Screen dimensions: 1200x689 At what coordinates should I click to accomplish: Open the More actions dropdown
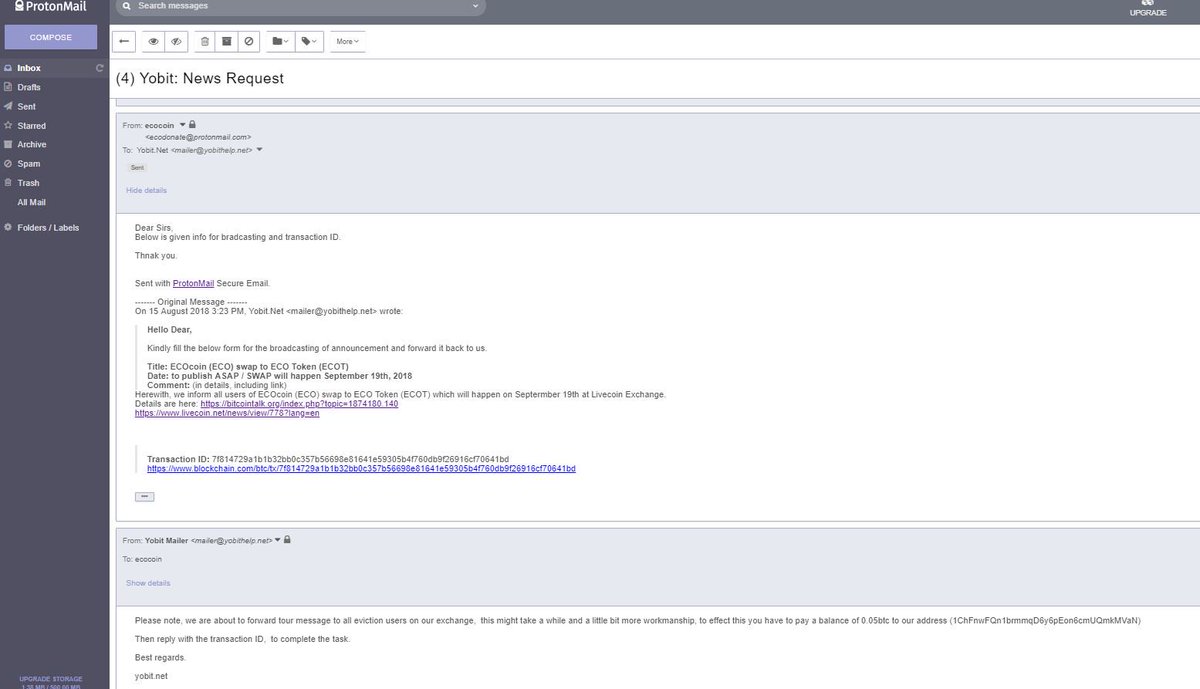[347, 41]
